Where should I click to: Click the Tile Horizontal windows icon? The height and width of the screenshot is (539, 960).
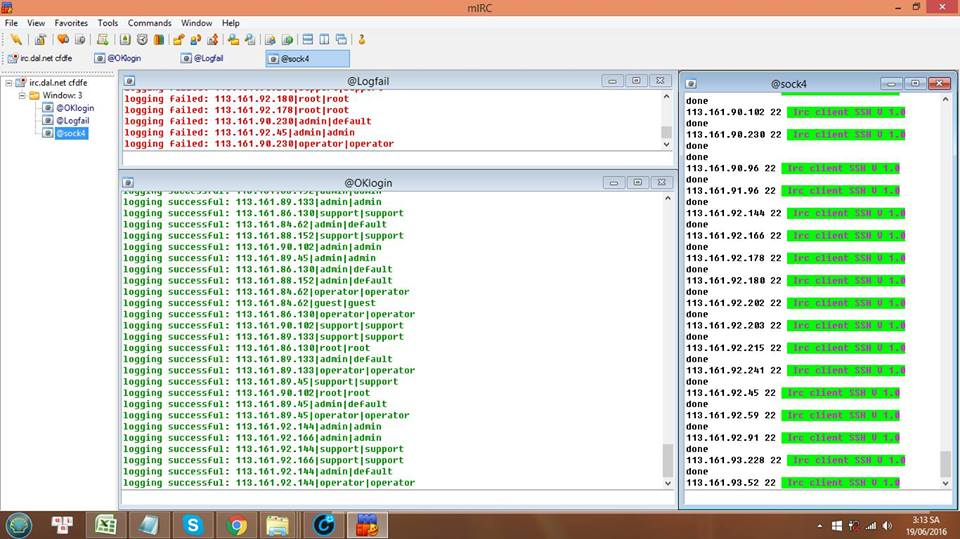(x=307, y=40)
